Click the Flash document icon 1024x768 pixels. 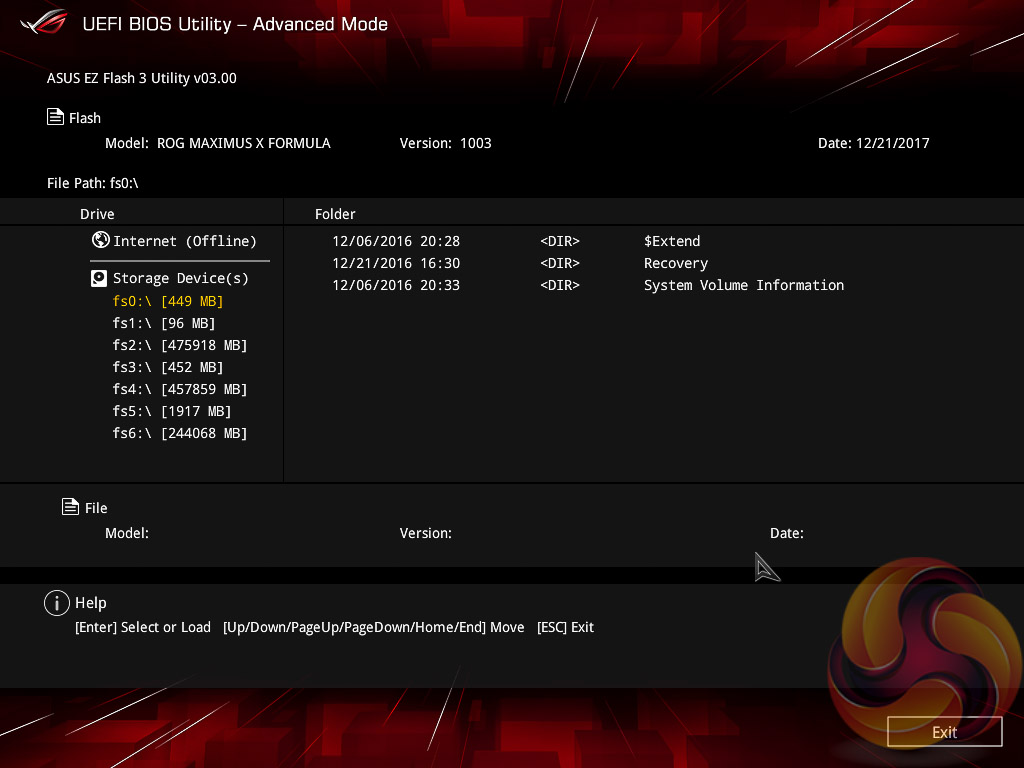(56, 117)
